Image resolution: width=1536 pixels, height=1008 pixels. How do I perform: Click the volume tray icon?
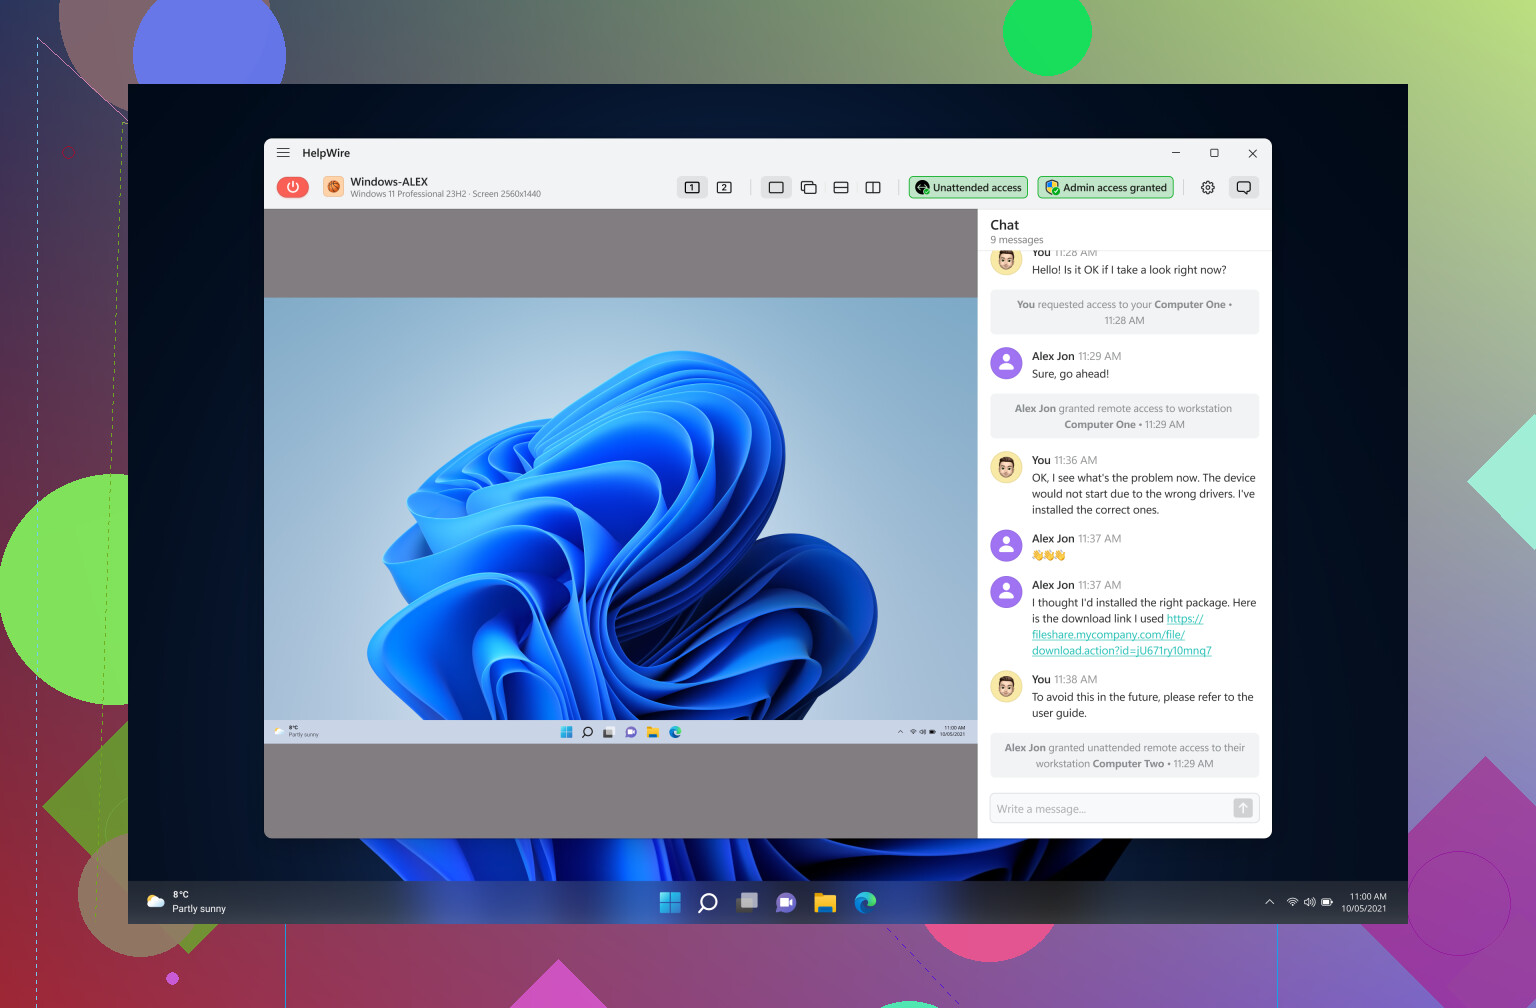[1309, 902]
